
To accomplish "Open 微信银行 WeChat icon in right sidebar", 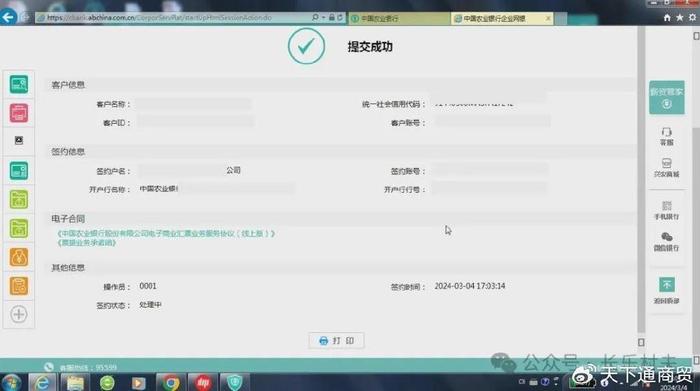I will coord(667,237).
